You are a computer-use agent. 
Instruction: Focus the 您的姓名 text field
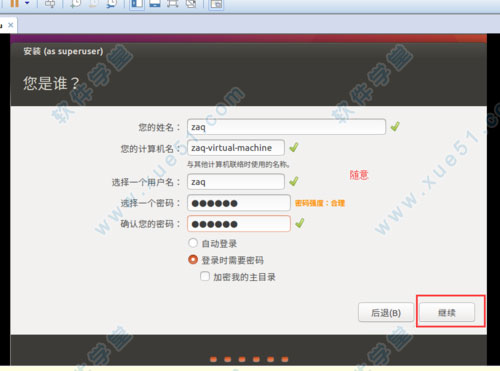pos(286,127)
